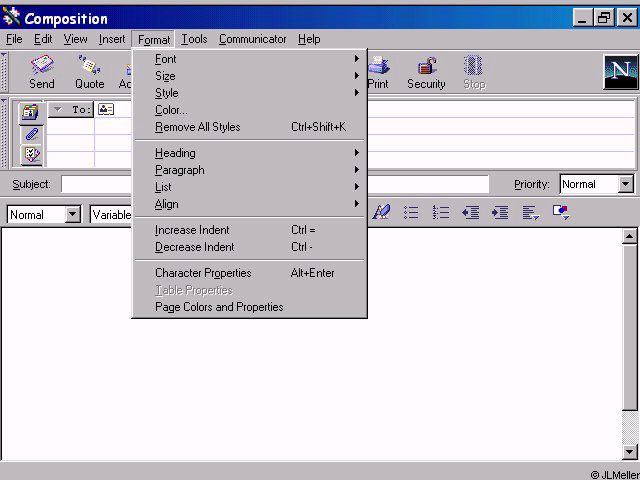This screenshot has height=480, width=640.
Task: Click the Send toolbar icon
Action: (42, 72)
